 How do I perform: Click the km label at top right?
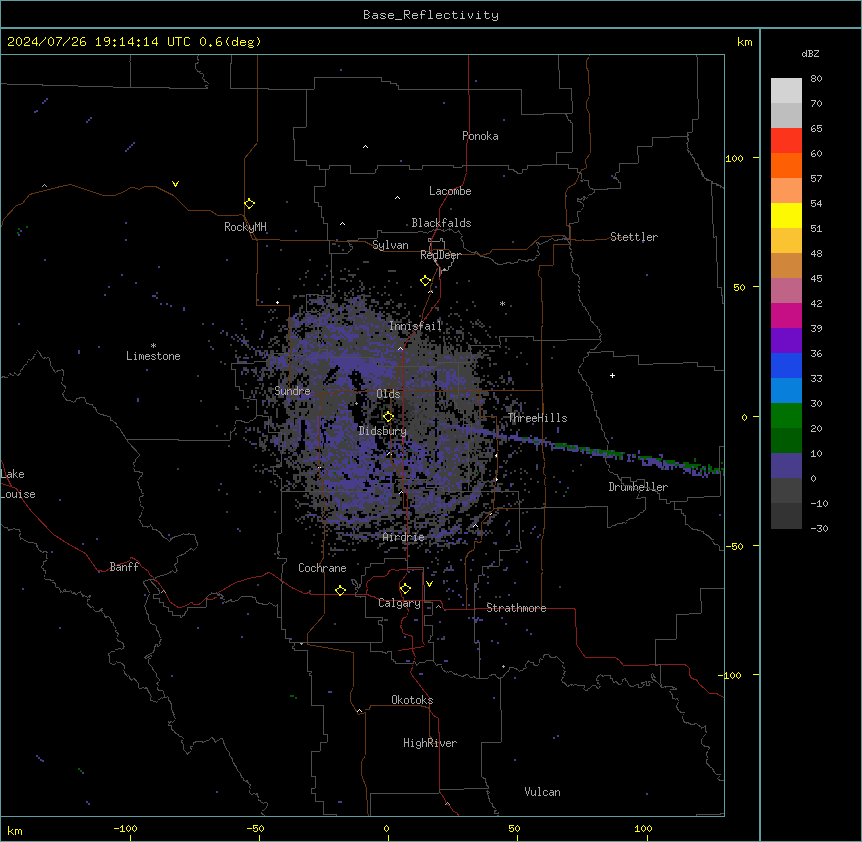(x=745, y=42)
